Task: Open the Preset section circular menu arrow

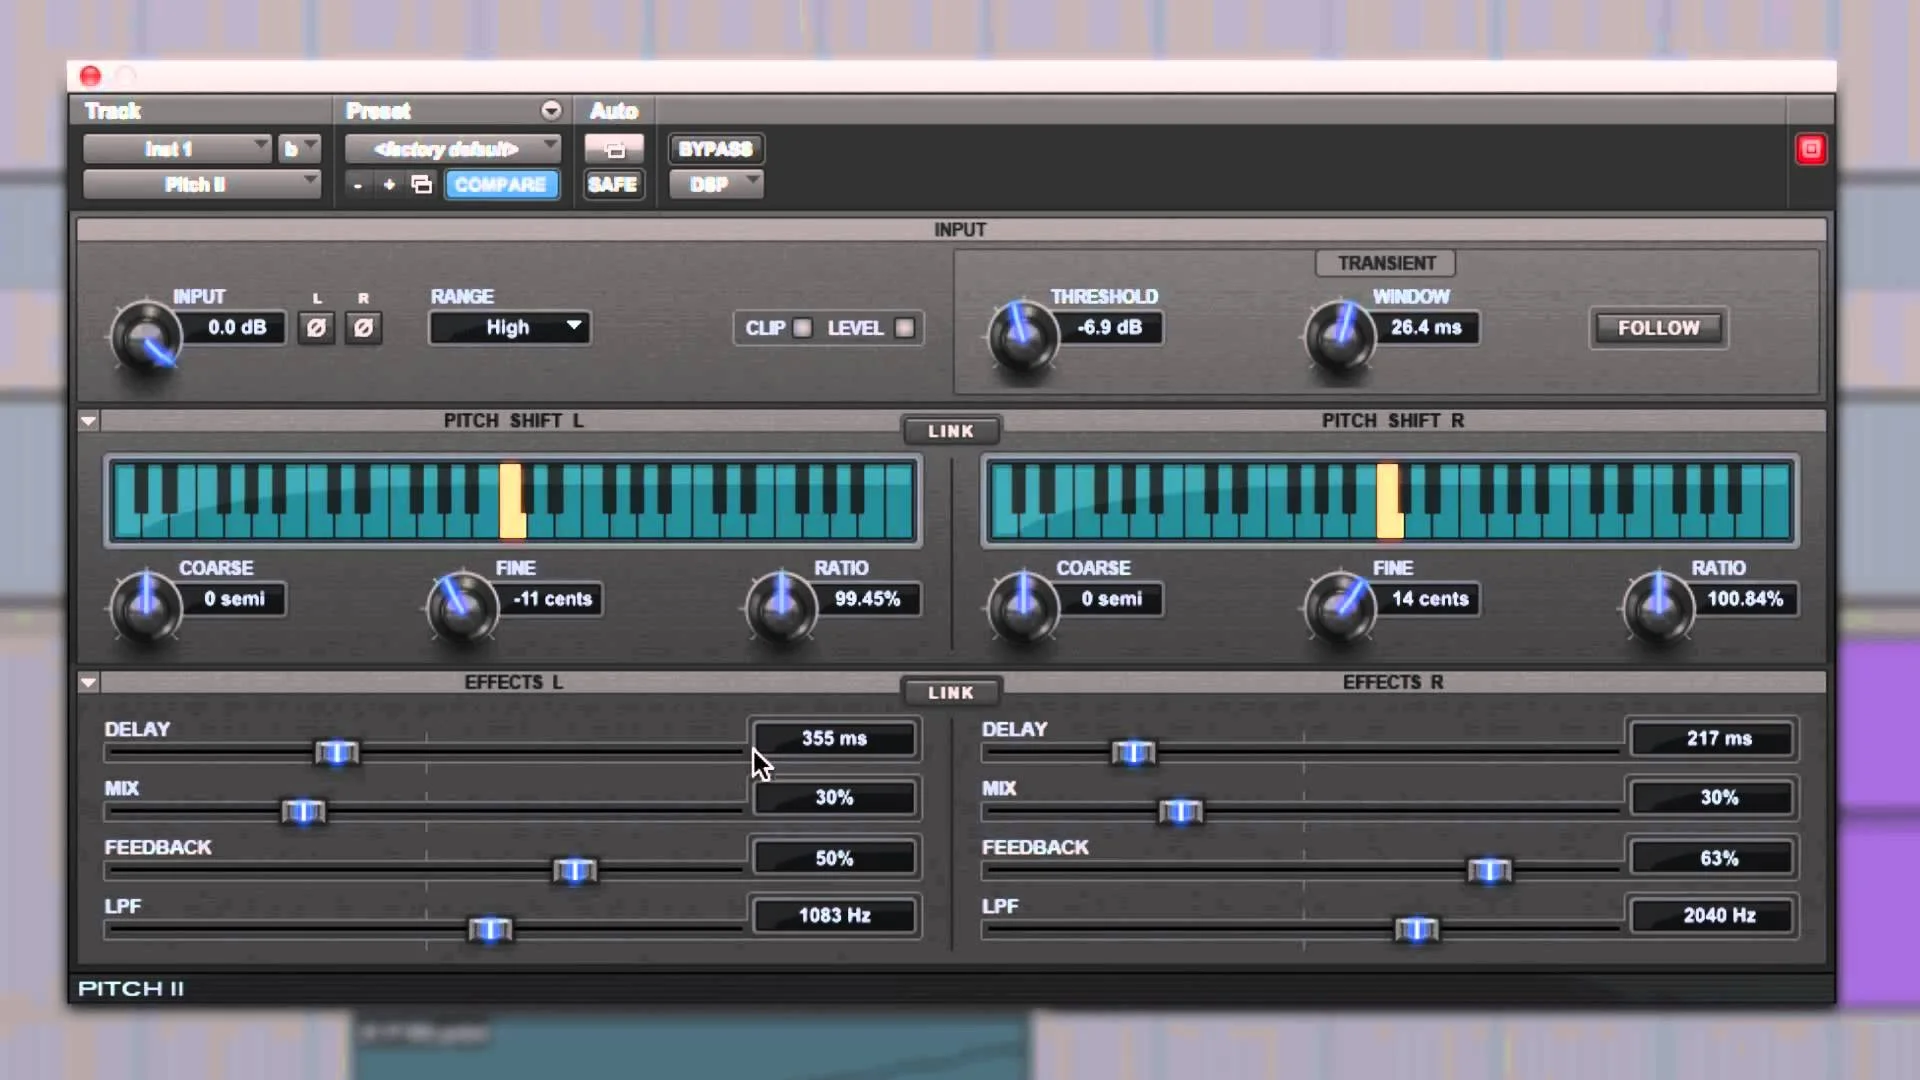Action: coord(551,110)
